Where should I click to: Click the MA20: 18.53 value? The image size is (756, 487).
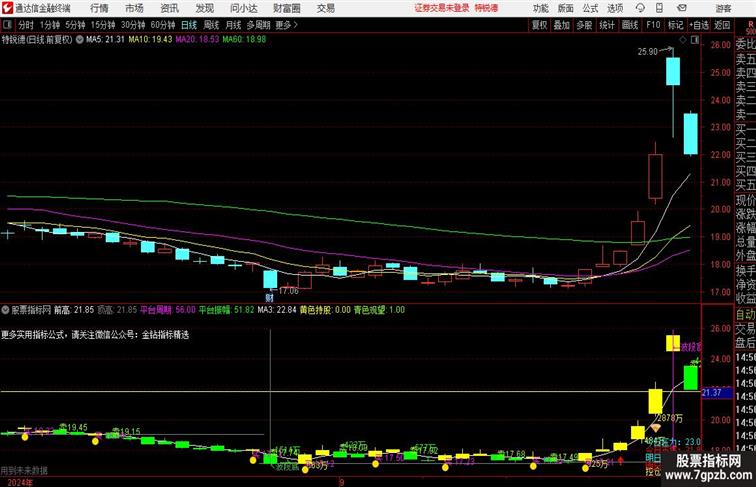[x=197, y=40]
